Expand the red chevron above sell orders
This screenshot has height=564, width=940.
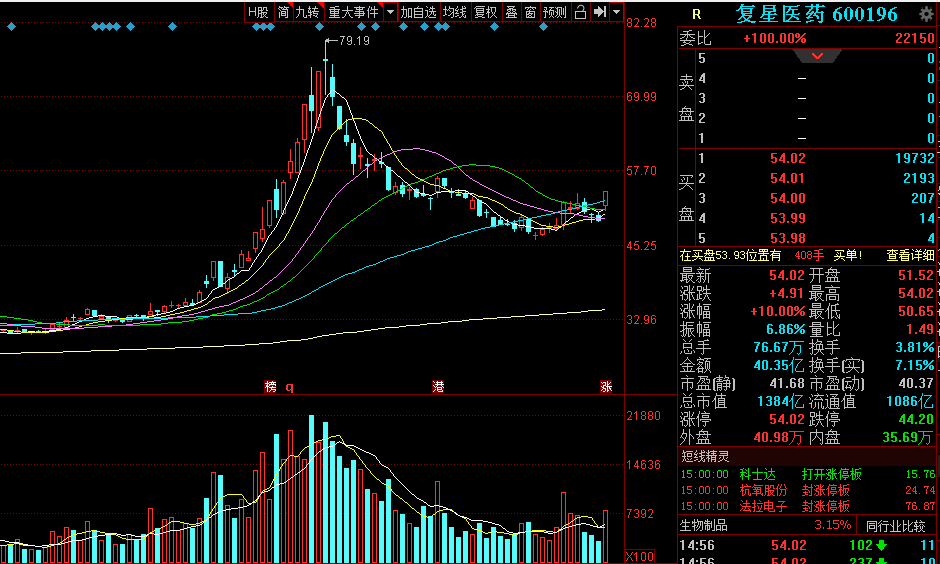coord(817,56)
